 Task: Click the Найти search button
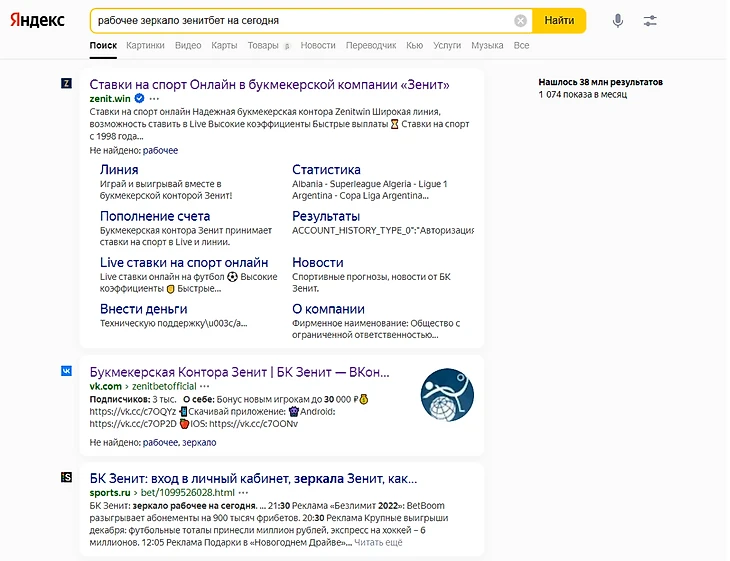click(559, 20)
